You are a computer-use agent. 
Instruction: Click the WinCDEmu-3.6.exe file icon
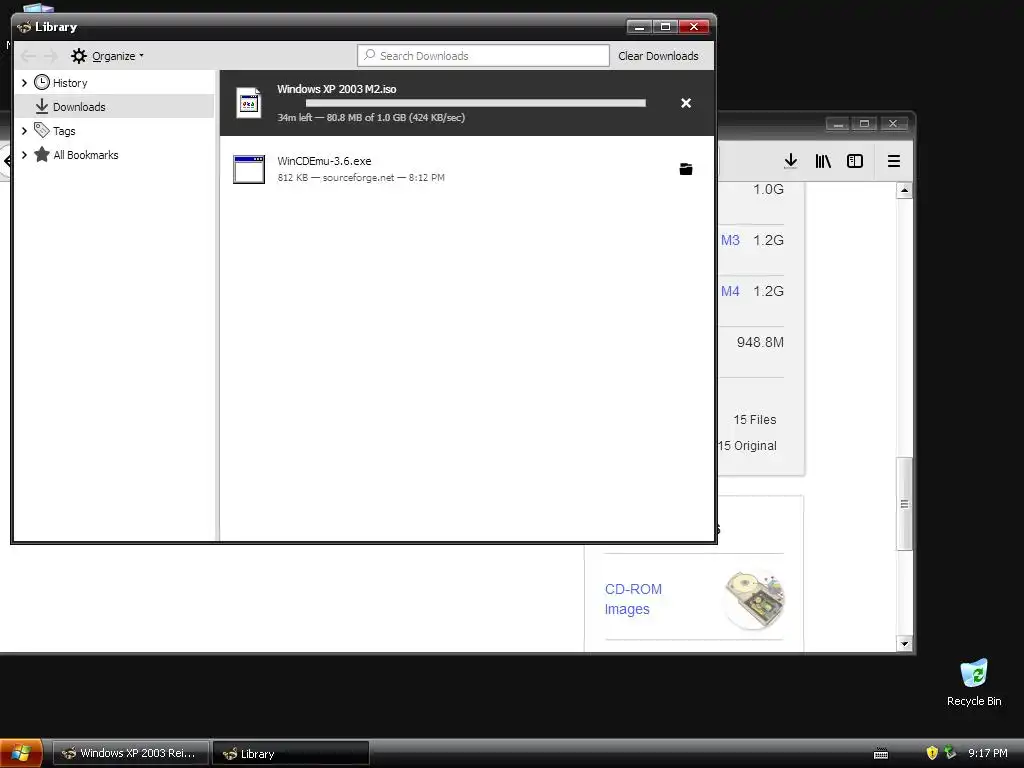249,169
